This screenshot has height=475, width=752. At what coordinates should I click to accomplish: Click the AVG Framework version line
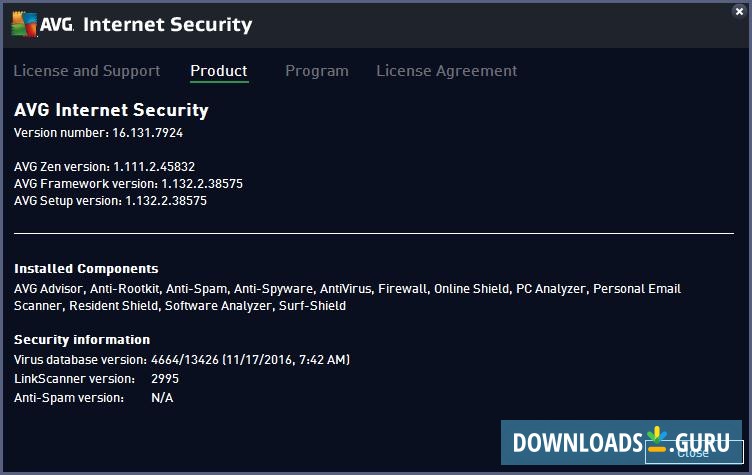coord(128,184)
